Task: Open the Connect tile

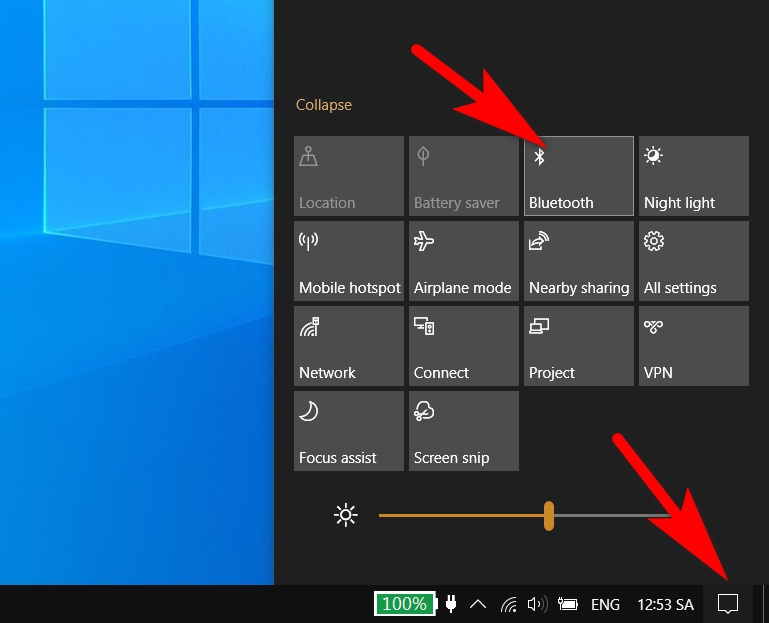Action: click(463, 346)
